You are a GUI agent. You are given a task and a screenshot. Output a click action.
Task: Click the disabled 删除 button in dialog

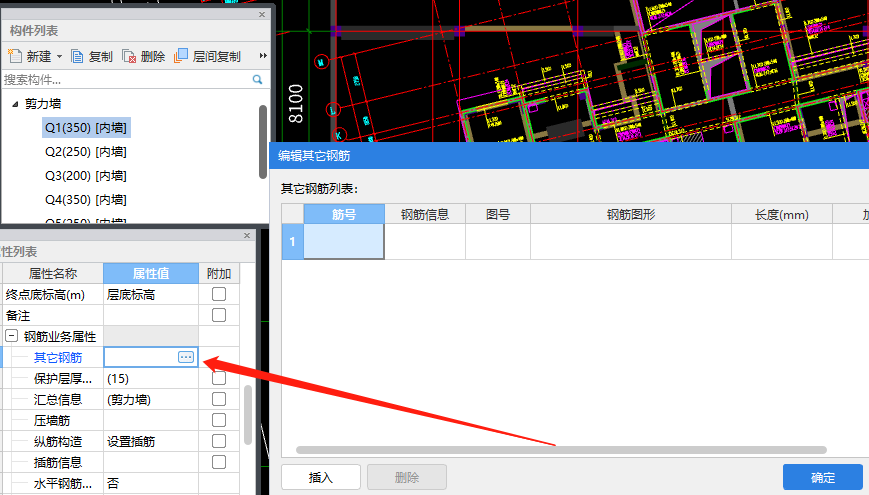point(407,477)
